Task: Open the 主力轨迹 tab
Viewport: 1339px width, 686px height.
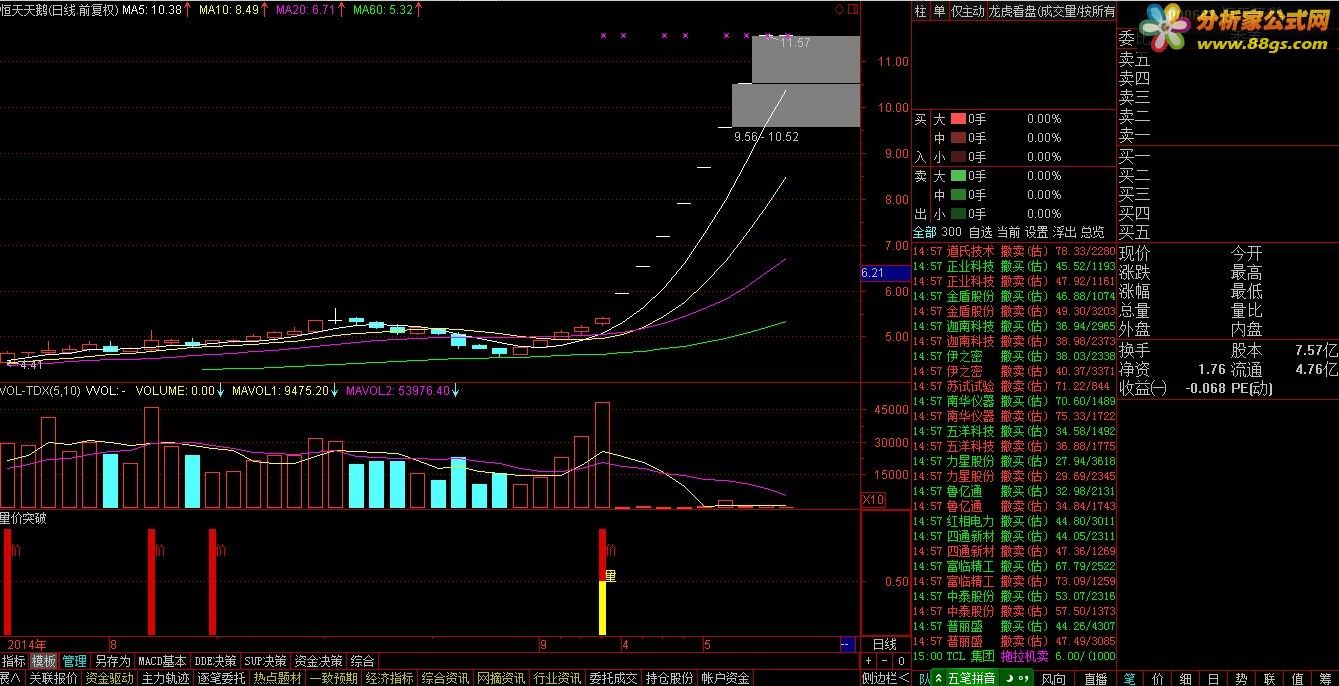Action: [165, 678]
